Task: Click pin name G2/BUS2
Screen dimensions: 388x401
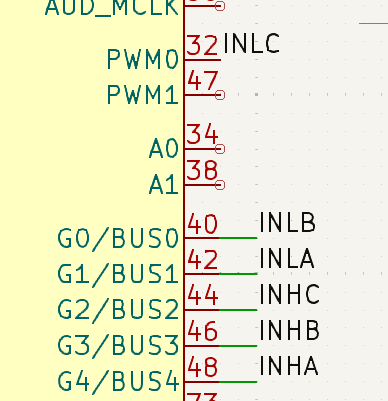Action: click(119, 310)
